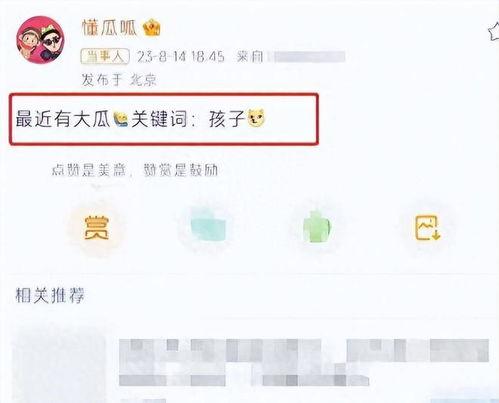Tap the green blurred icon
The image size is (499, 403).
click(317, 227)
